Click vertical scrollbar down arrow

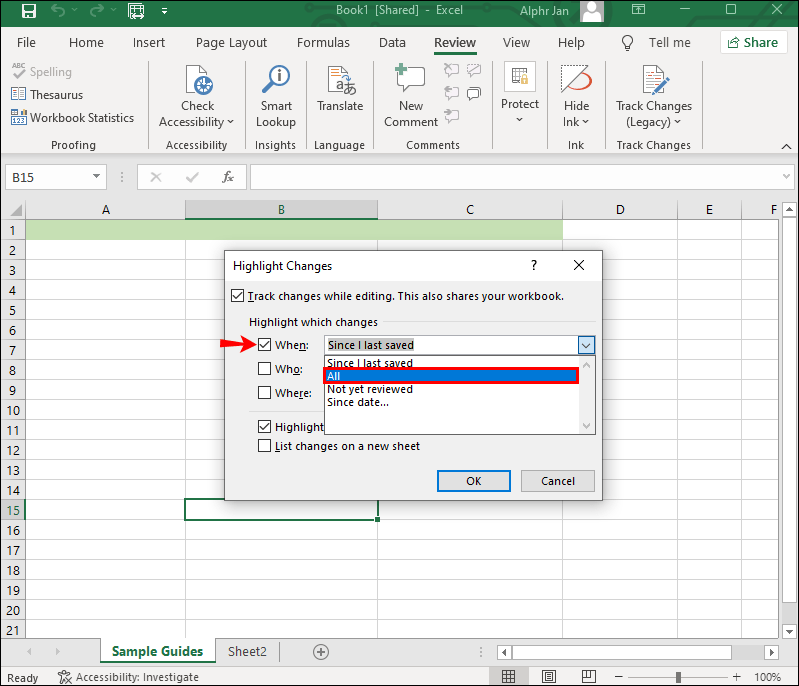click(789, 631)
